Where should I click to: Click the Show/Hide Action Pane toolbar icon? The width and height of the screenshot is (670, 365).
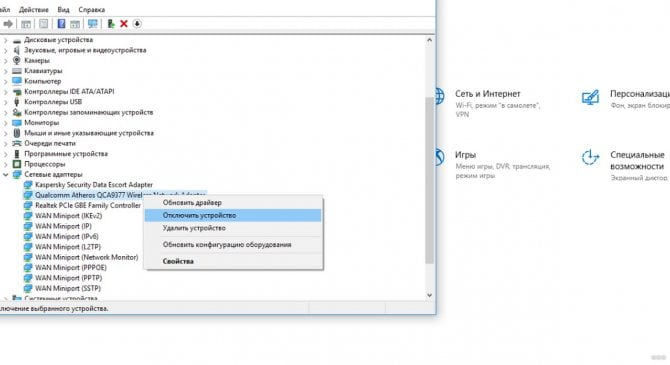click(75, 24)
